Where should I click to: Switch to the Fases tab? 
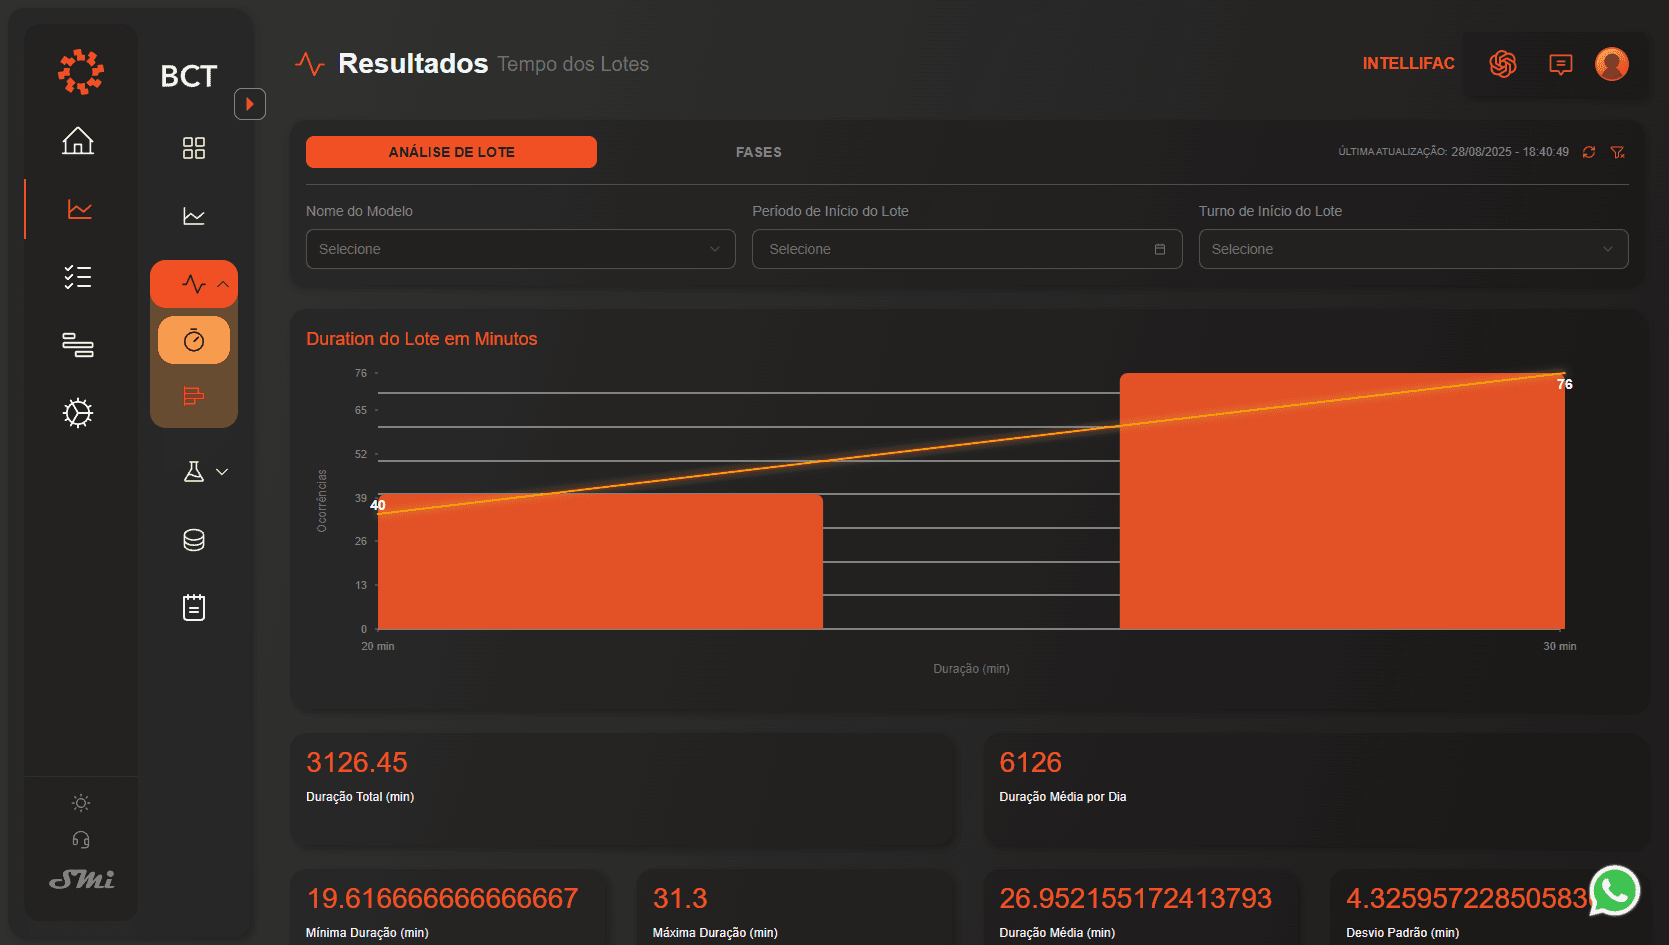(758, 152)
